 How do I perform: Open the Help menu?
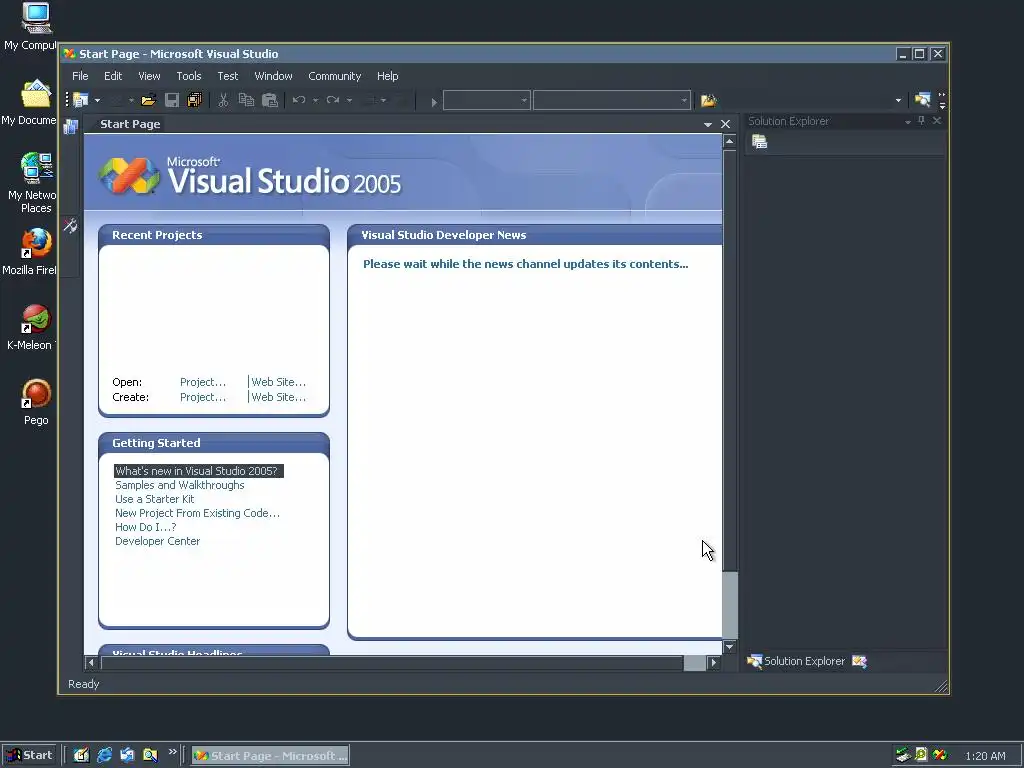(x=387, y=76)
